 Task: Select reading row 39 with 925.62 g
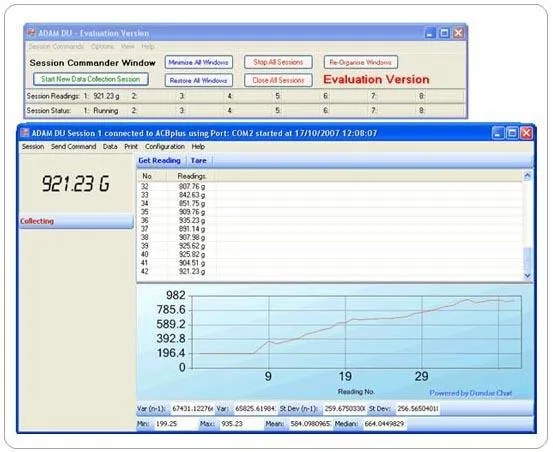pos(330,246)
